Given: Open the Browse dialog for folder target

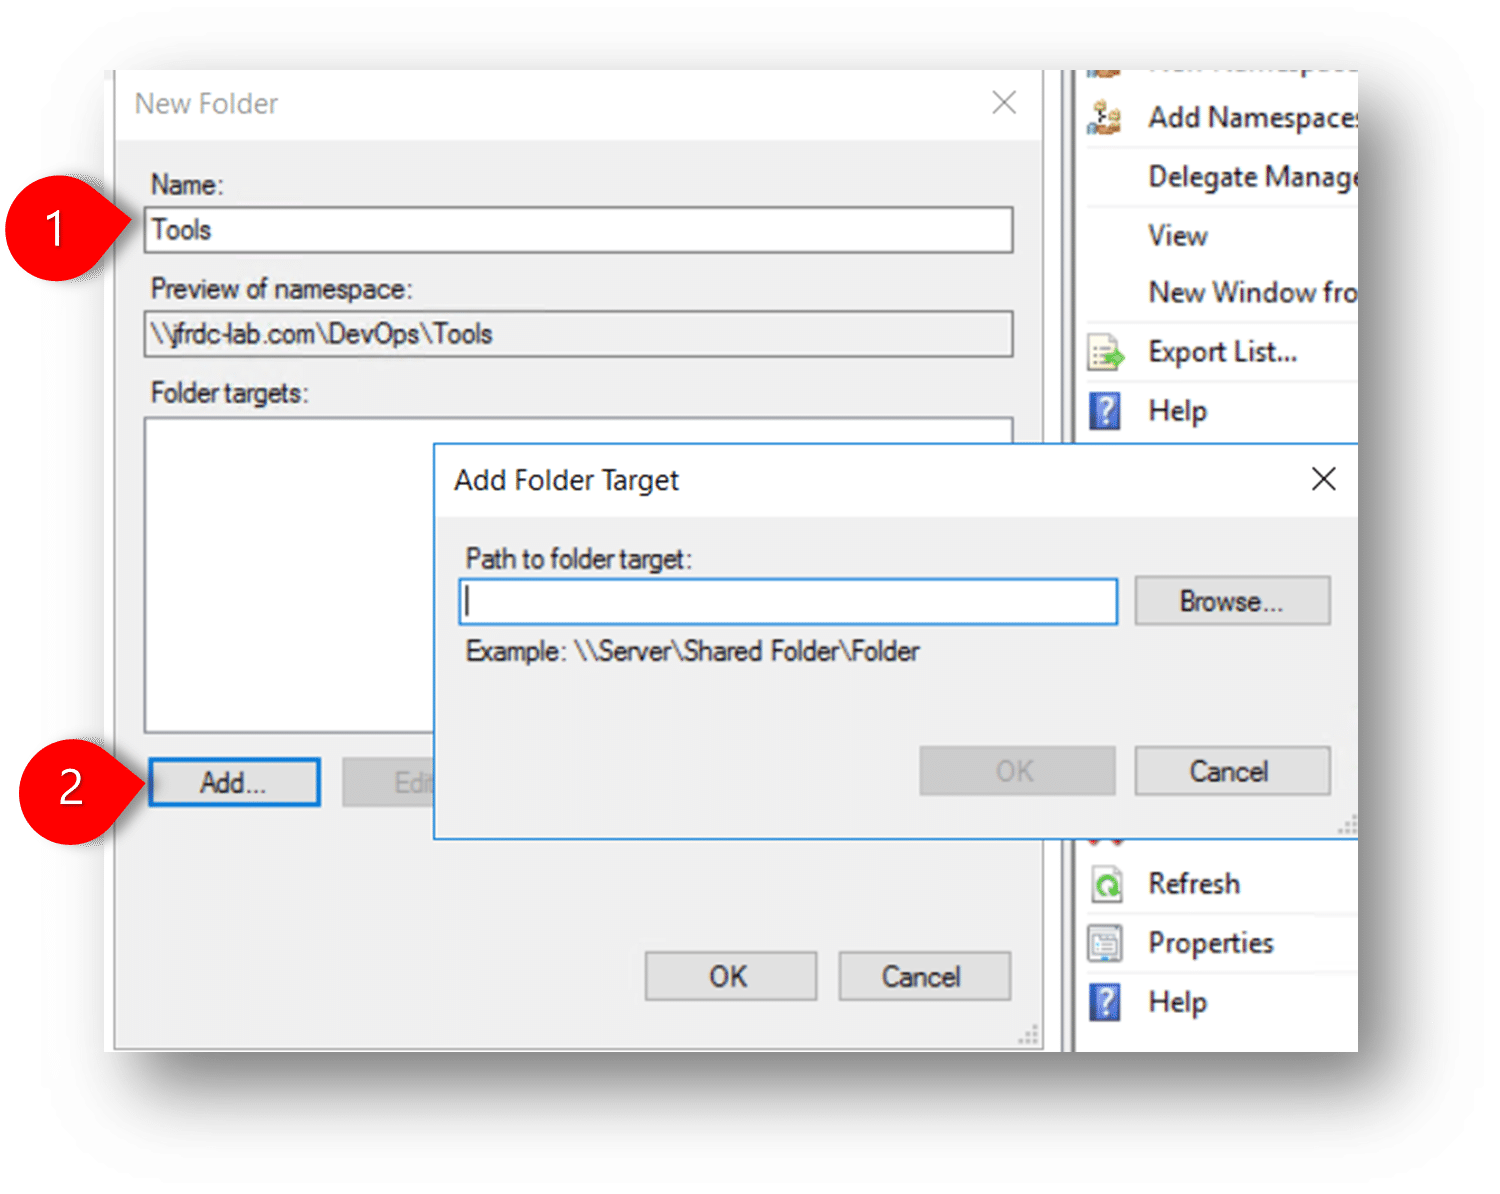Looking at the screenshot, I should 1232,600.
